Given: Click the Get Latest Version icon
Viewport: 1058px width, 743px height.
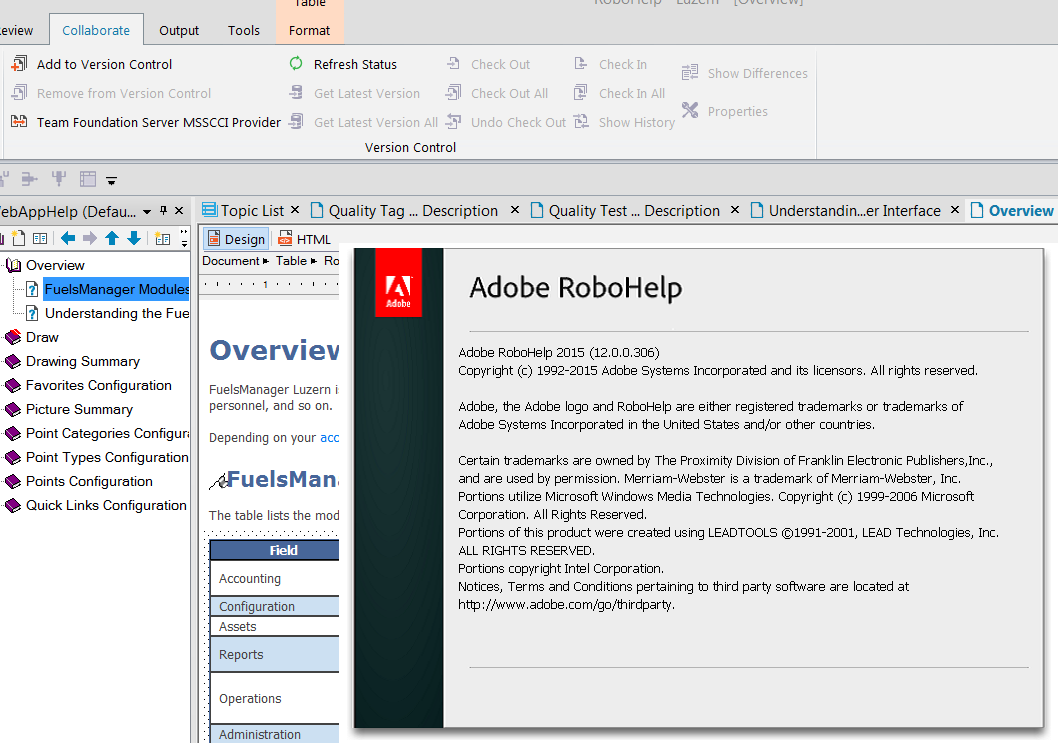Looking at the screenshot, I should (x=296, y=92).
